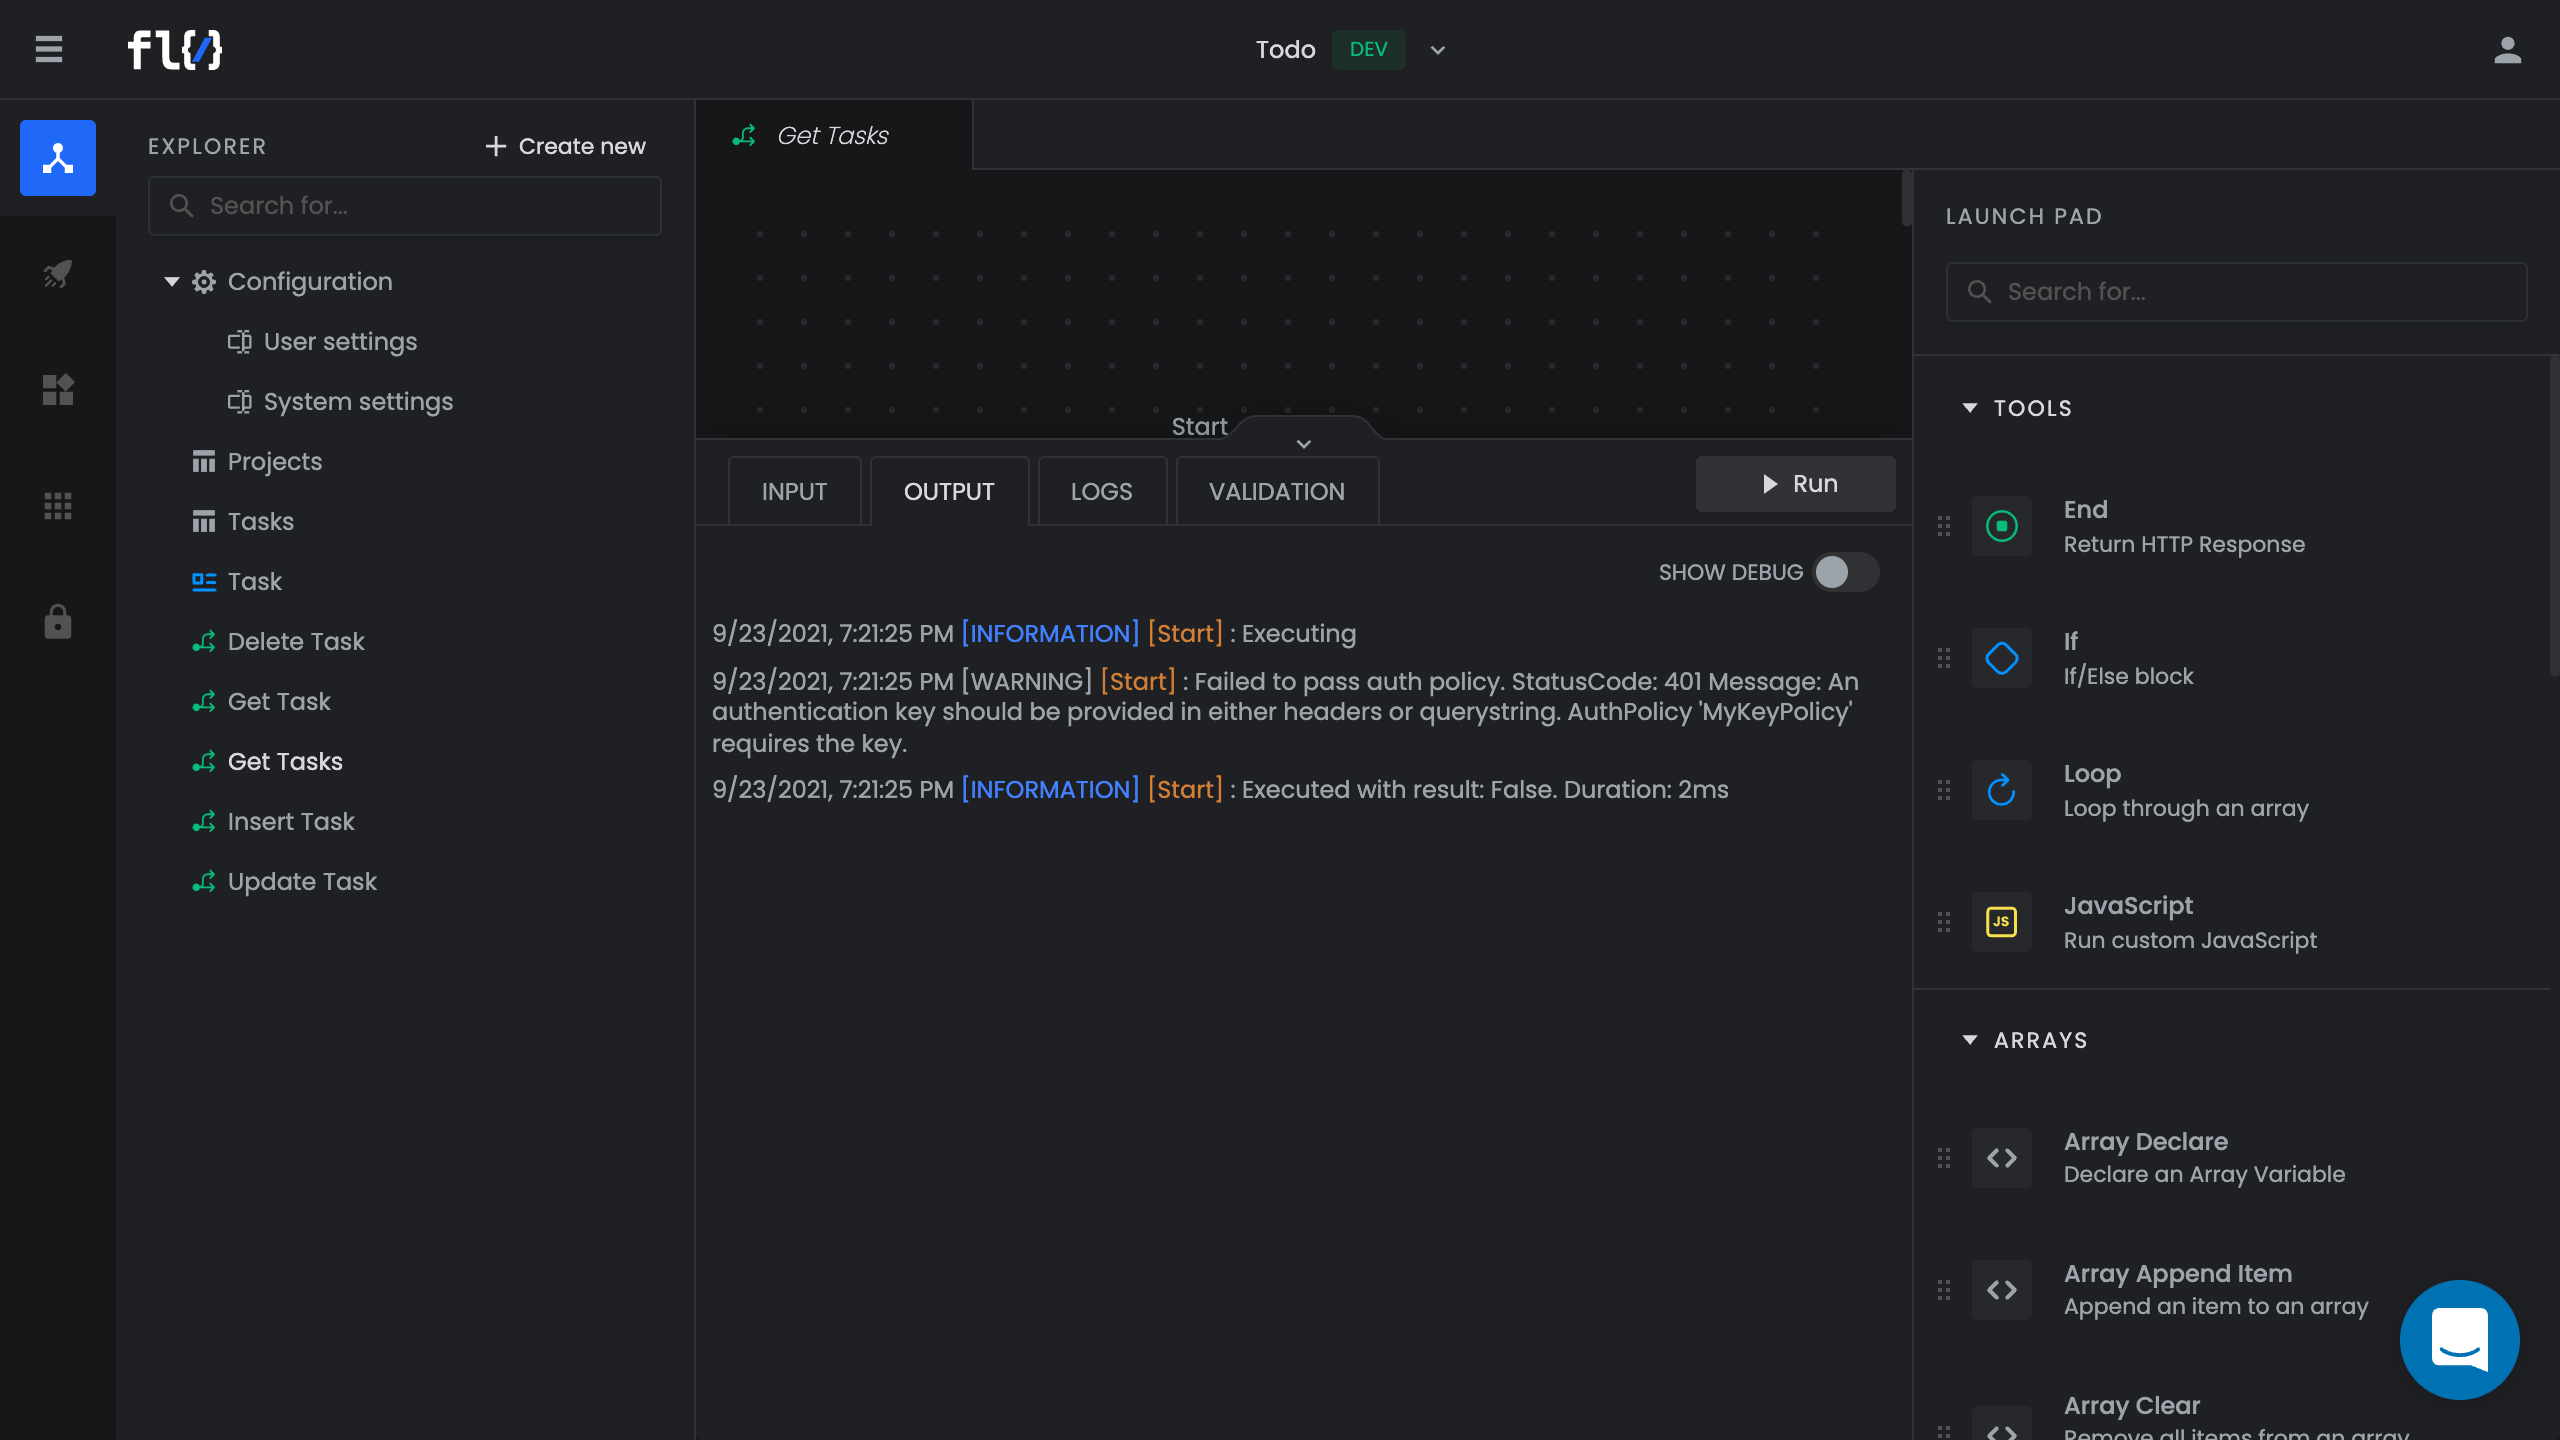2560x1440 pixels.
Task: Click the Loop tool icon
Action: click(2001, 790)
